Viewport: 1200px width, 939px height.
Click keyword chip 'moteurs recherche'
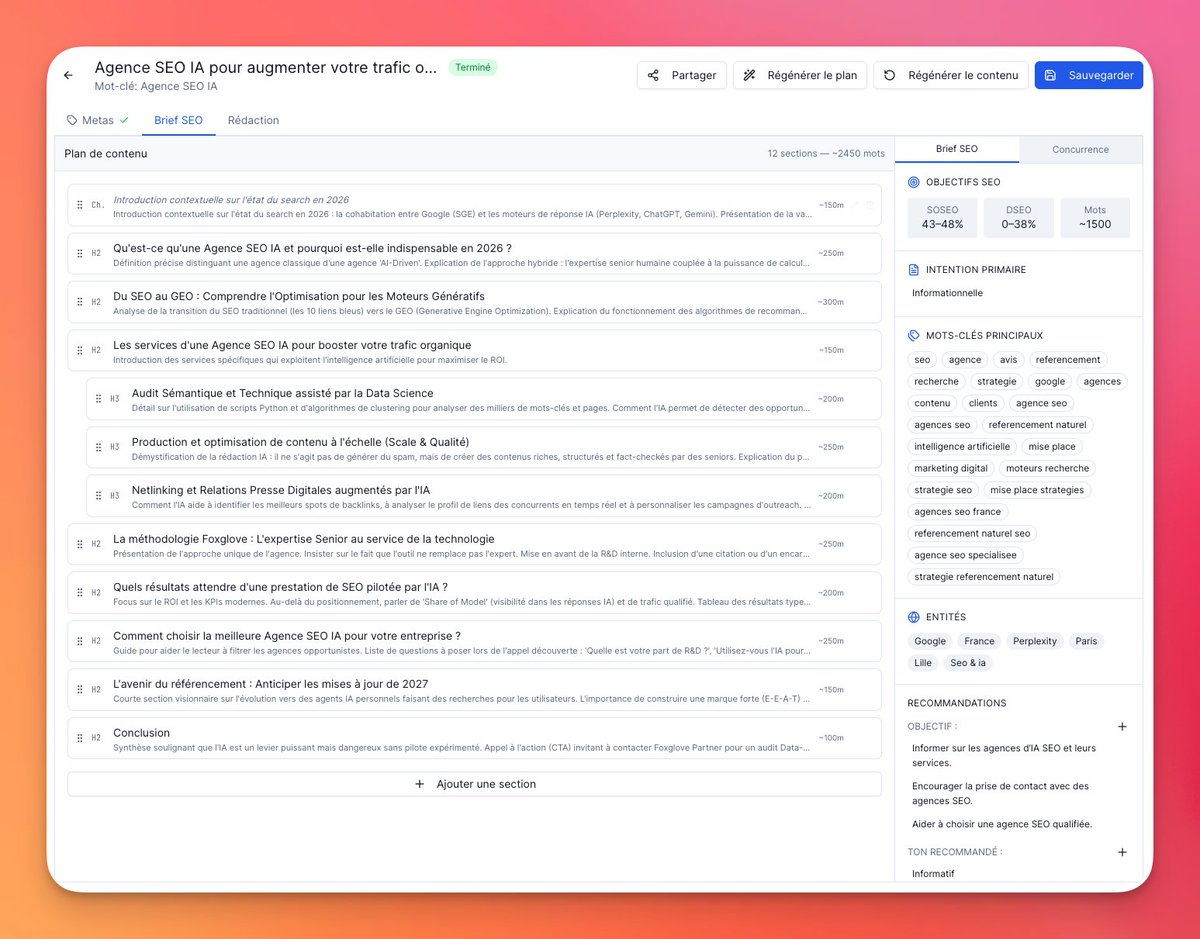[1048, 468]
